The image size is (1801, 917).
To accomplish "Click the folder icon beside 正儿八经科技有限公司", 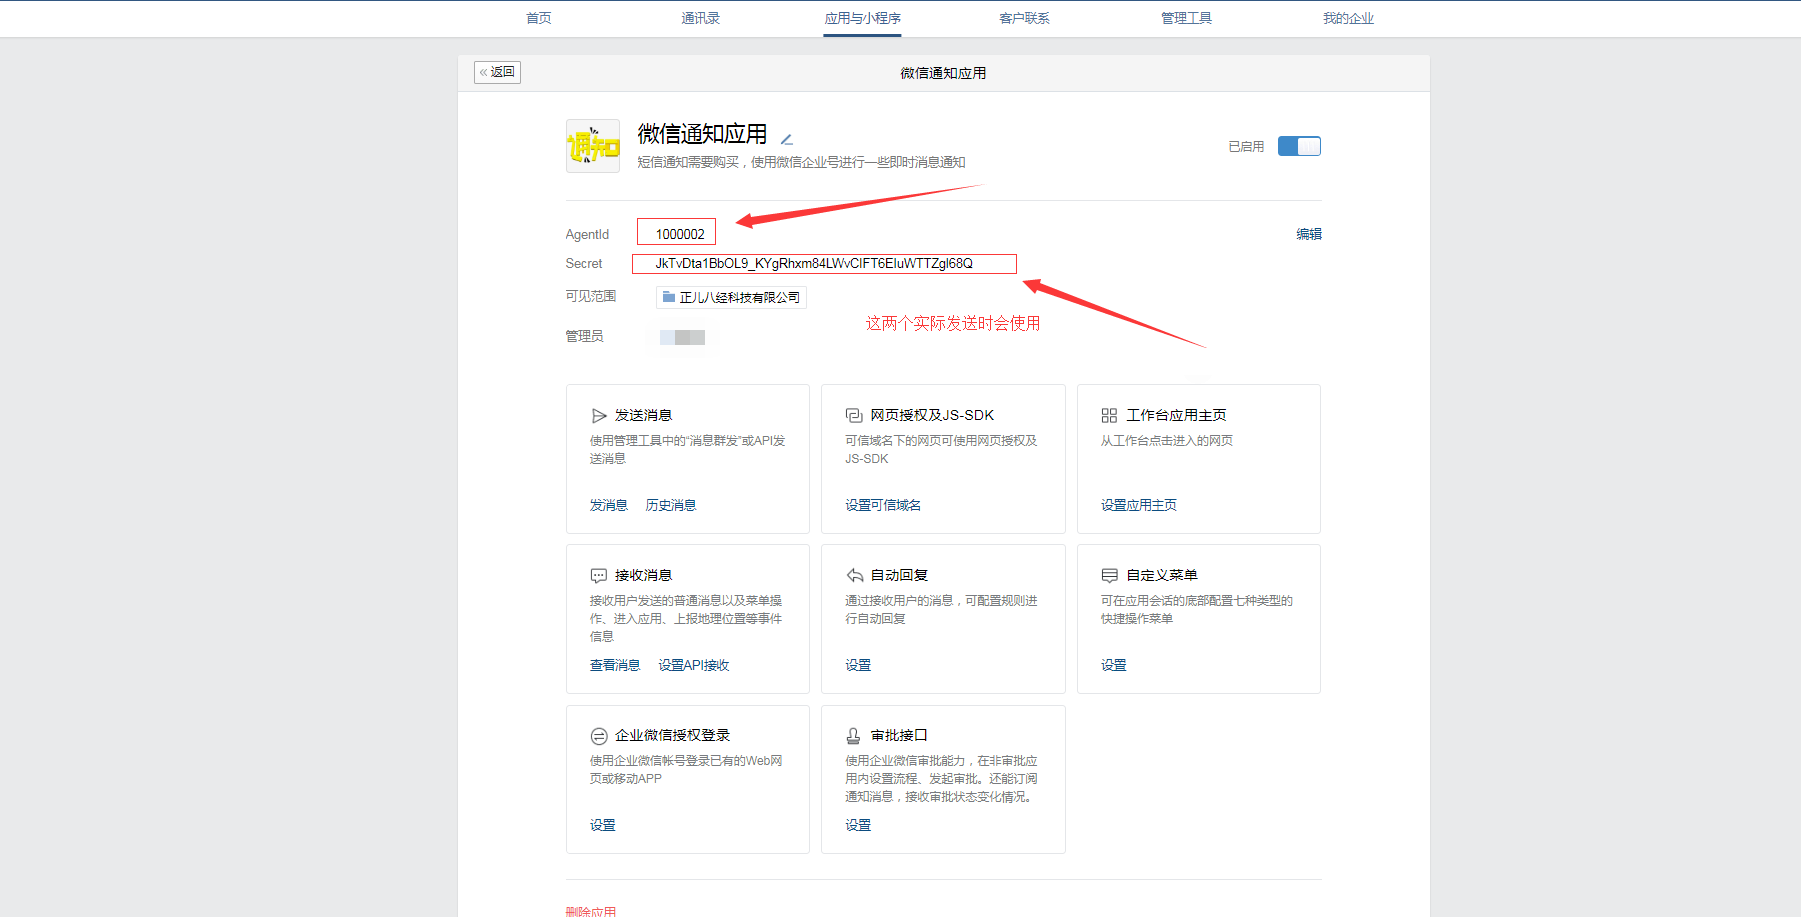I will coord(668,296).
